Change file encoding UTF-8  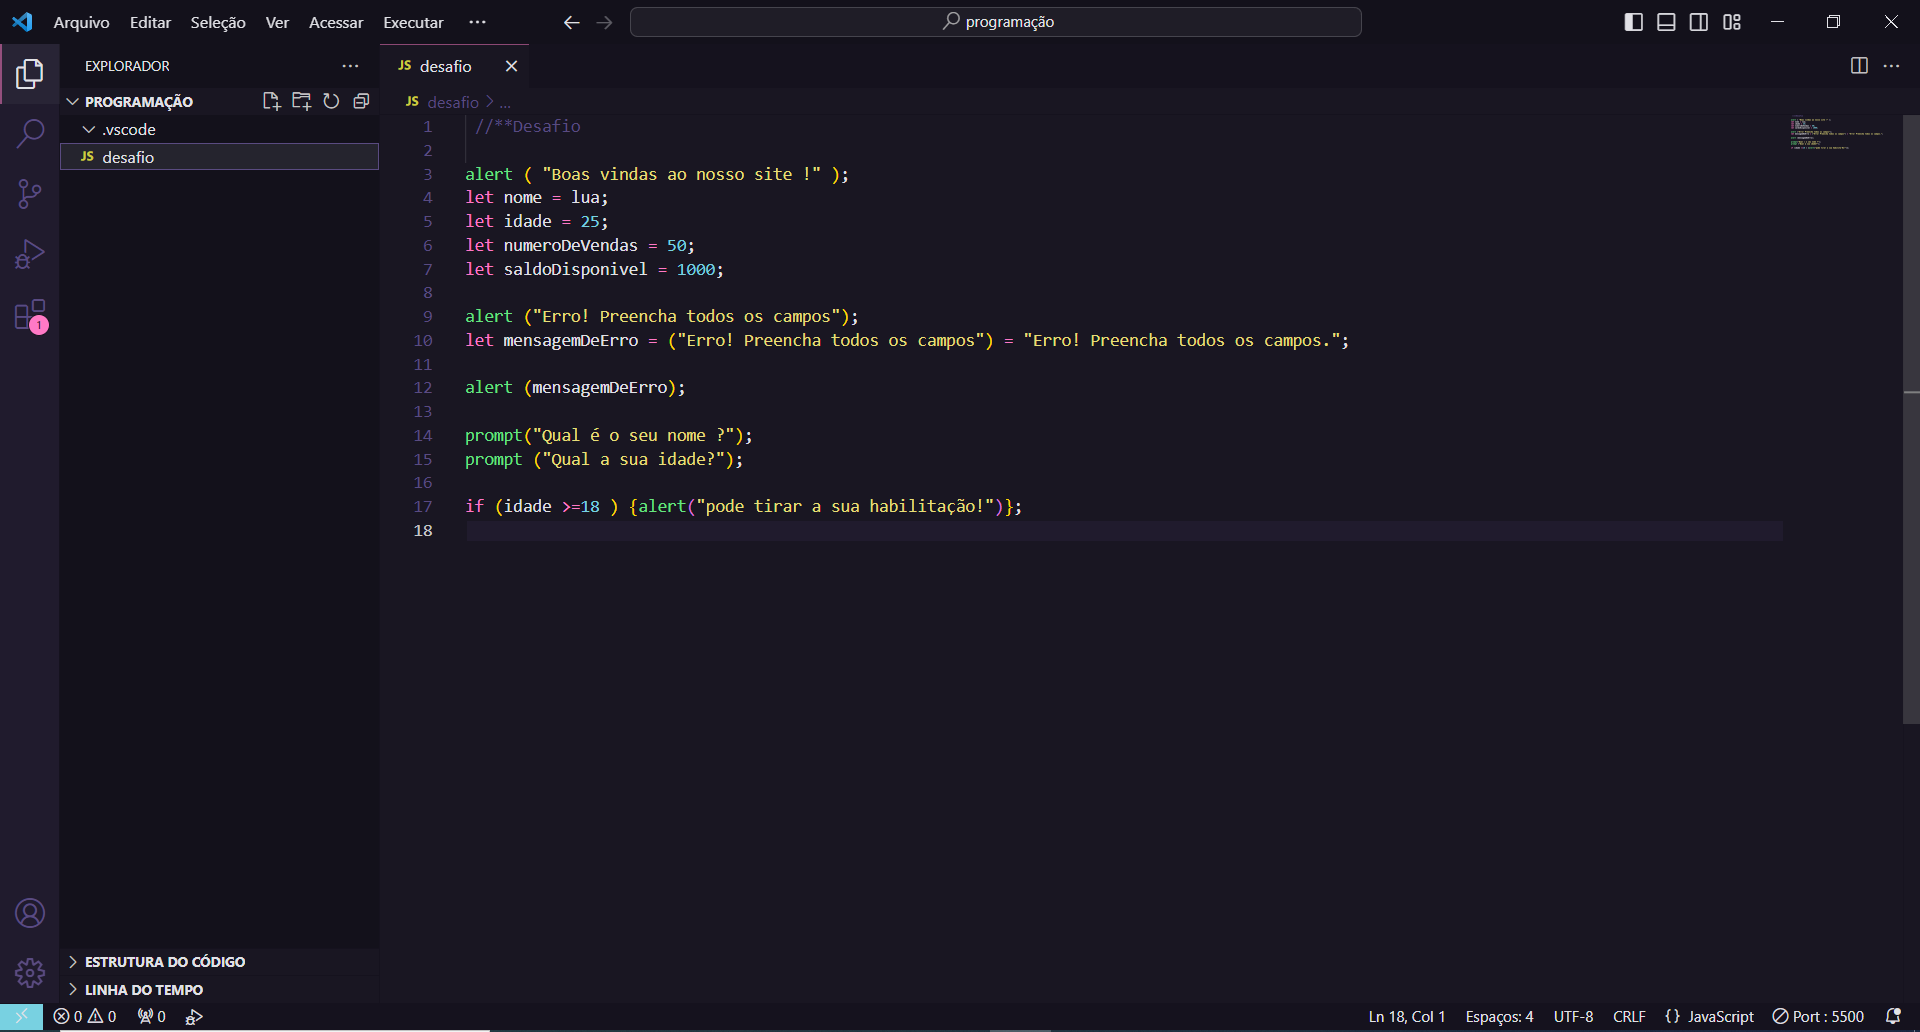tap(1573, 1016)
